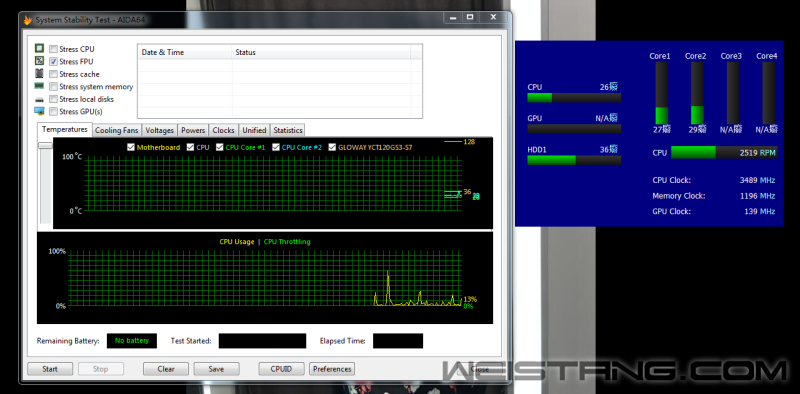The width and height of the screenshot is (800, 394).
Task: Click the memory module icon beside Stress system memory
Action: 39,86
